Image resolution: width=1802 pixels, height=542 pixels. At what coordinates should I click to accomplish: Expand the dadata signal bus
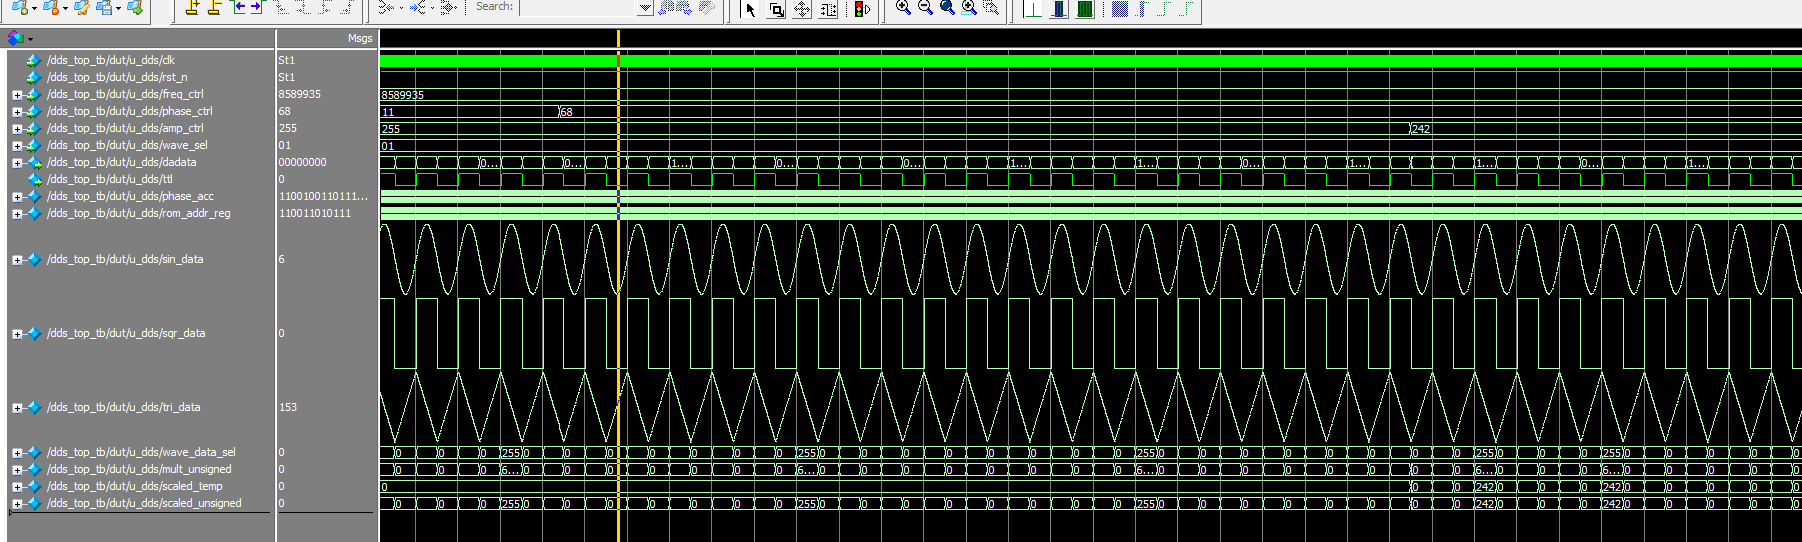tap(17, 163)
